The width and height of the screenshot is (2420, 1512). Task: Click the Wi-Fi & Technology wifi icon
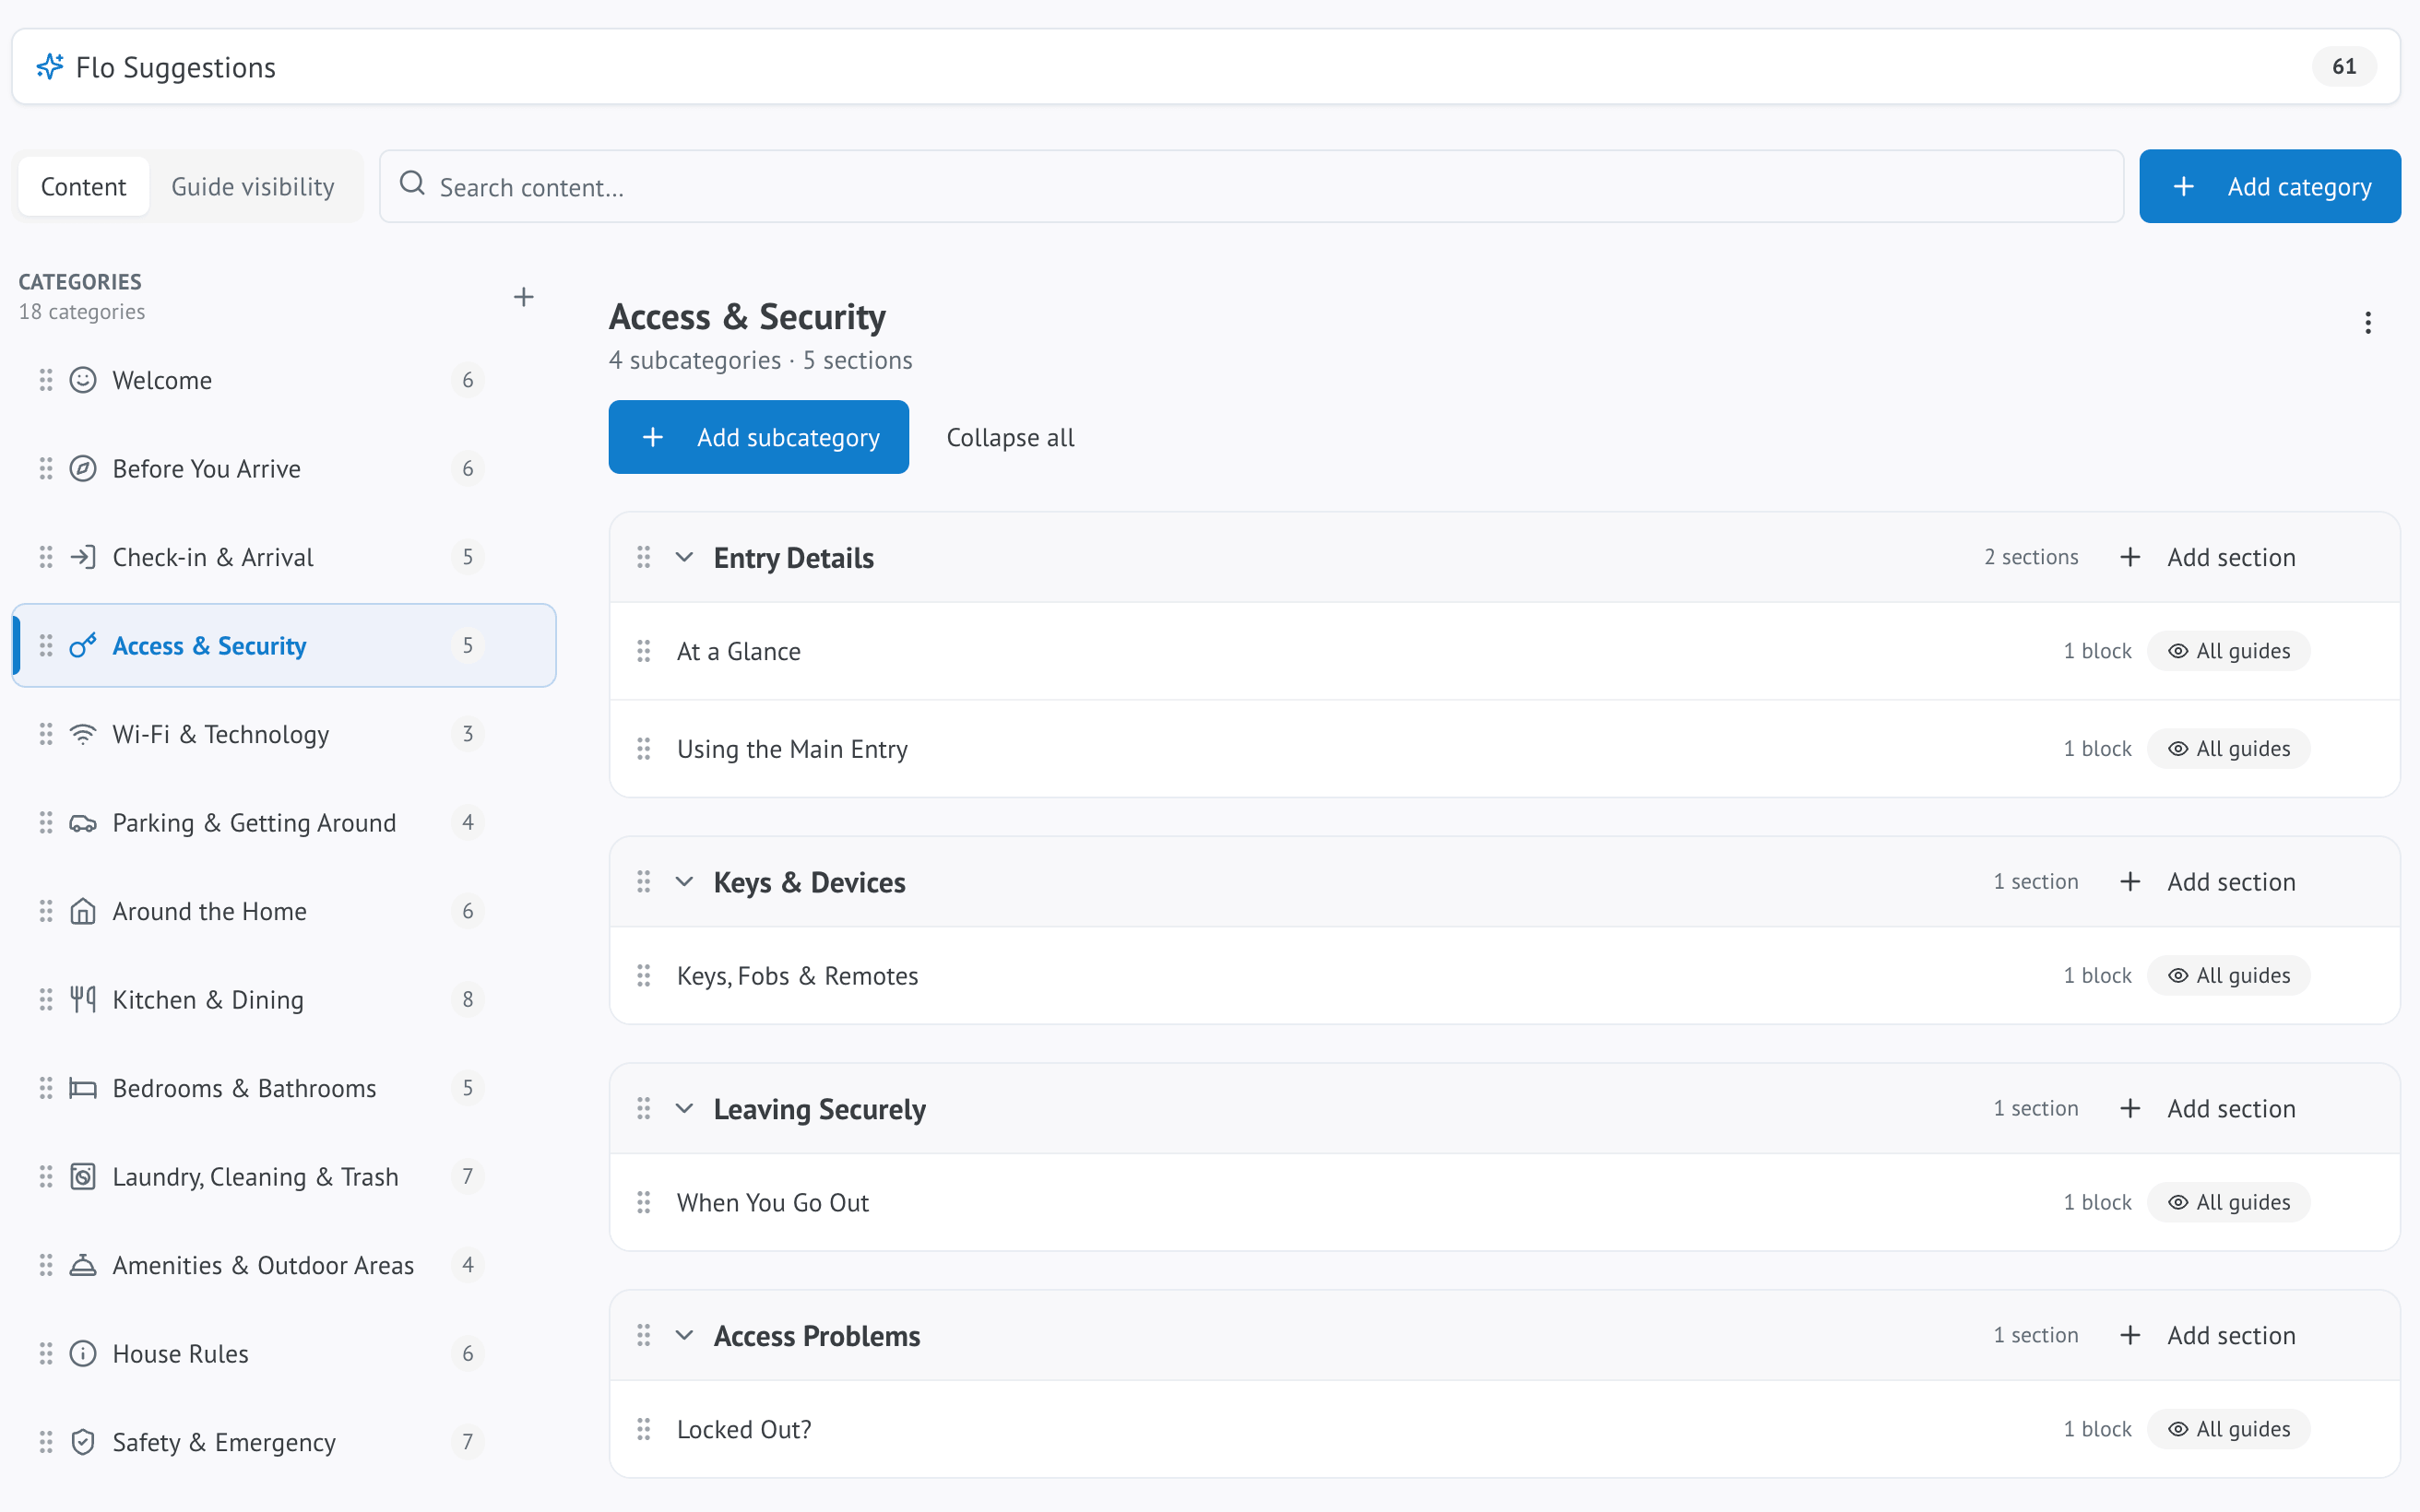point(83,734)
